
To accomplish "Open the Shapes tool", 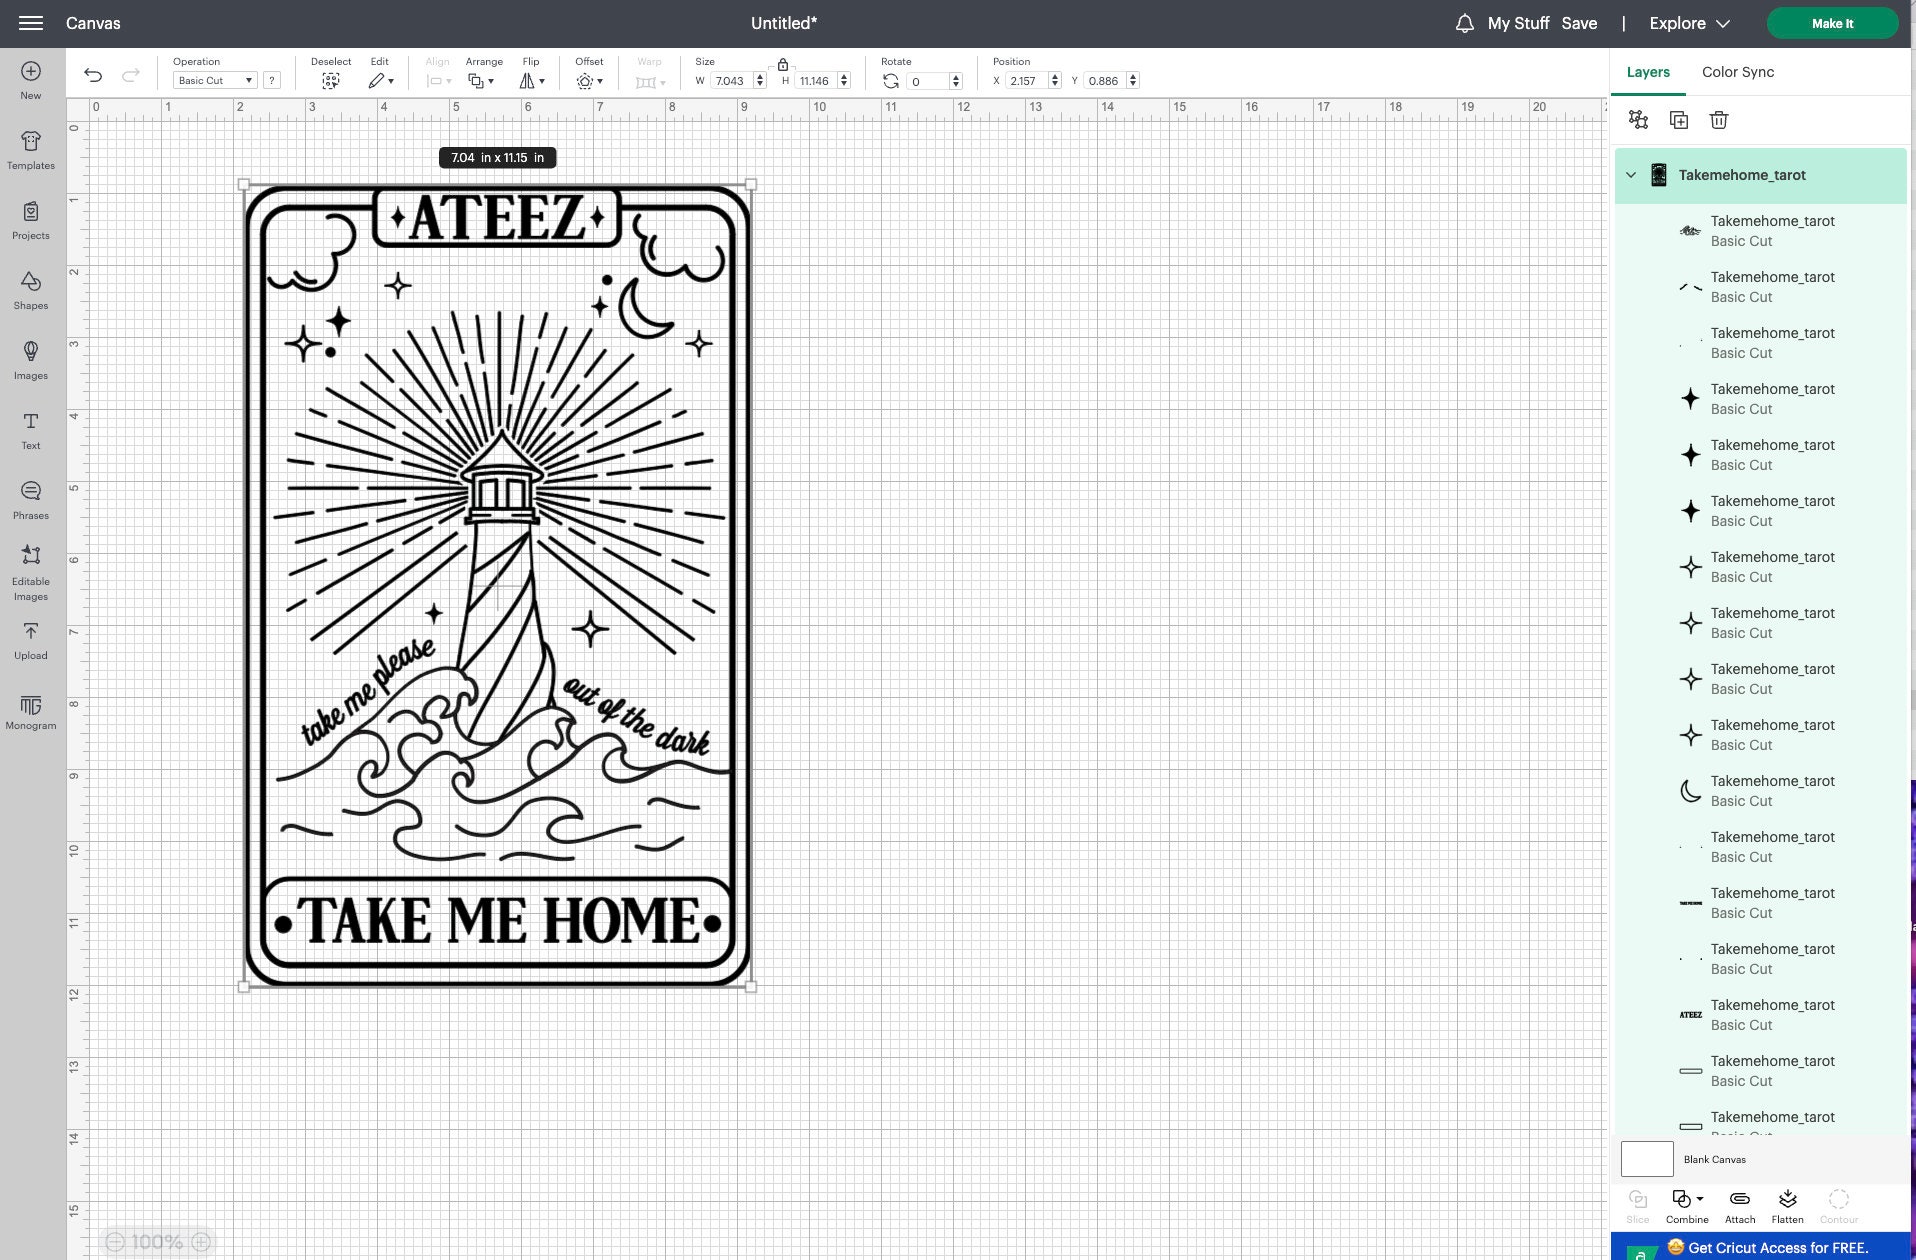I will (31, 290).
